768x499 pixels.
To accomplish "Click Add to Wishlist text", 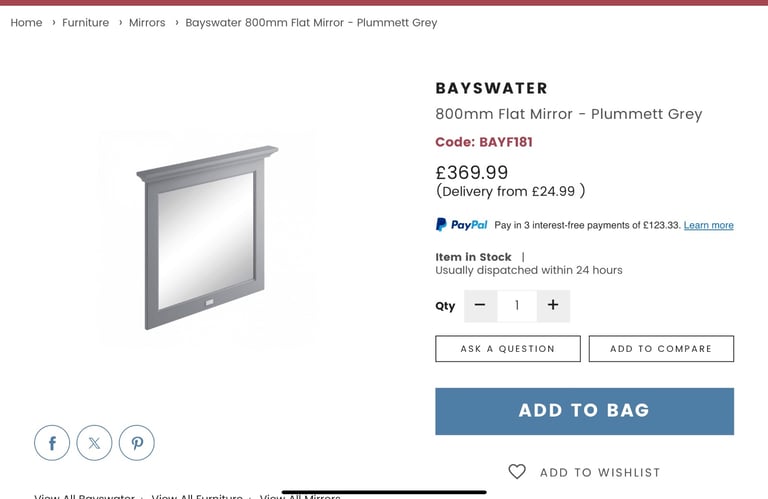I will (600, 473).
